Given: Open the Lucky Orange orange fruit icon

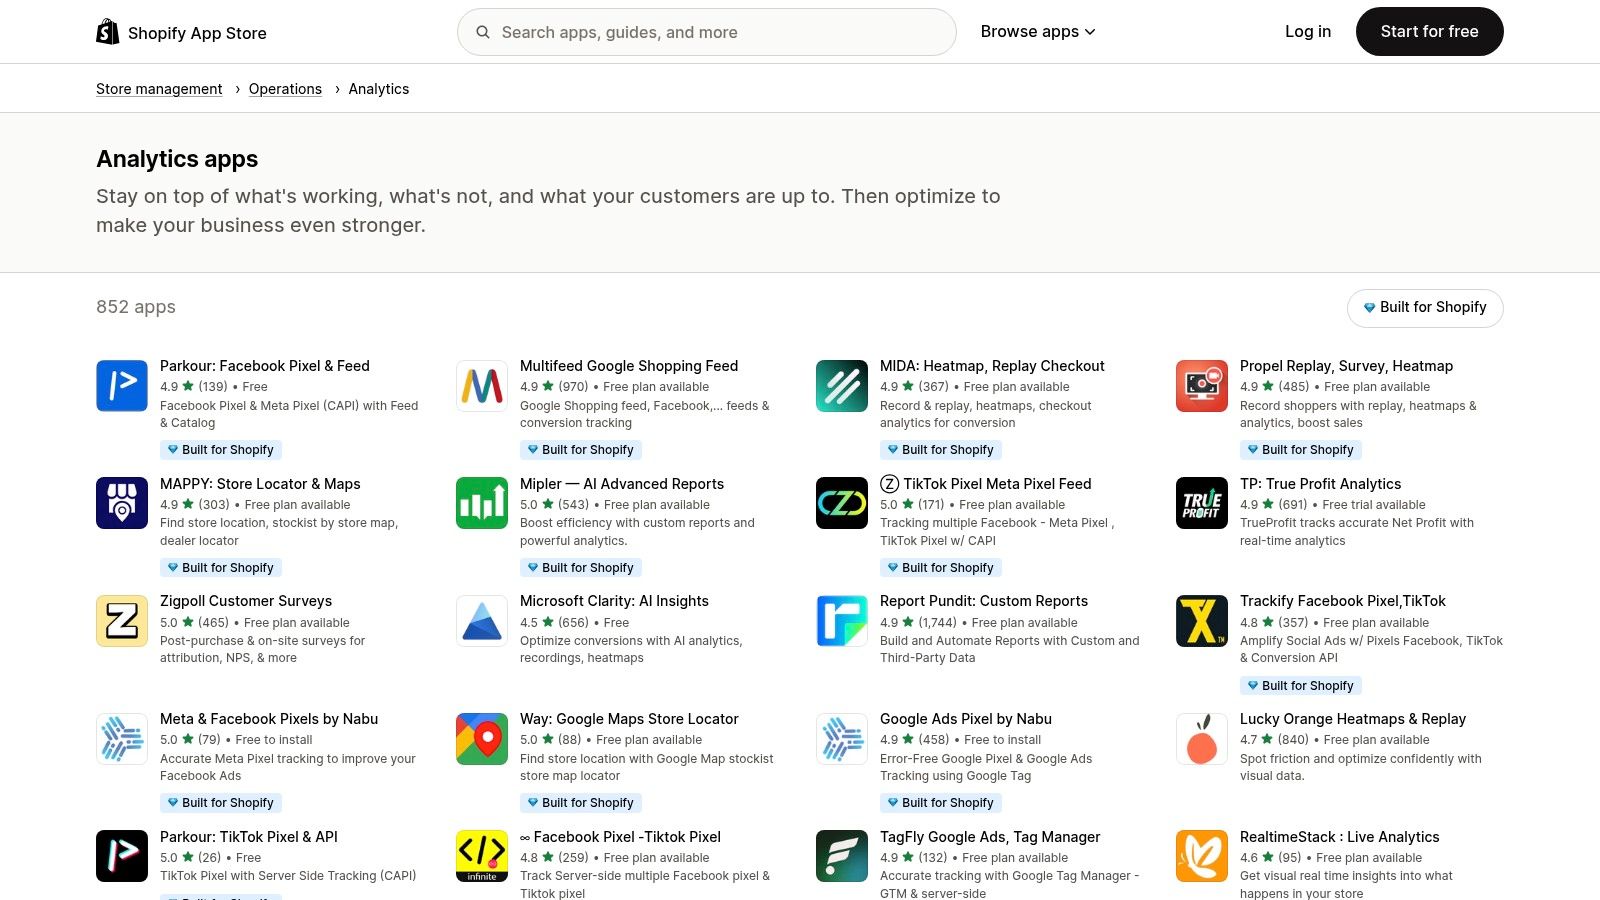Looking at the screenshot, I should (1201, 738).
